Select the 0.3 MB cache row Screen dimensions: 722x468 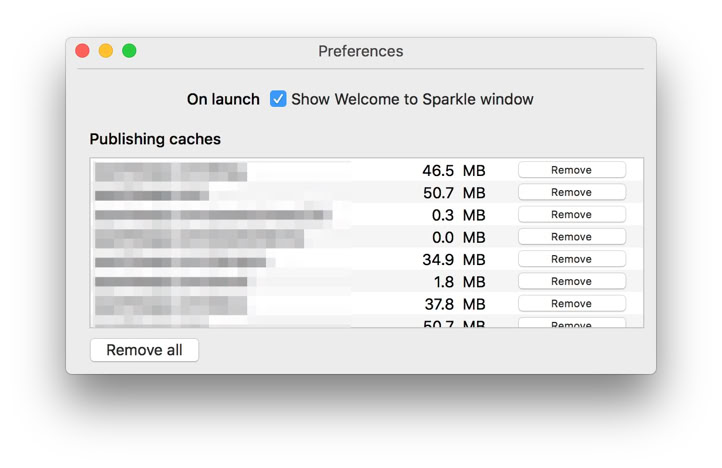(367, 215)
